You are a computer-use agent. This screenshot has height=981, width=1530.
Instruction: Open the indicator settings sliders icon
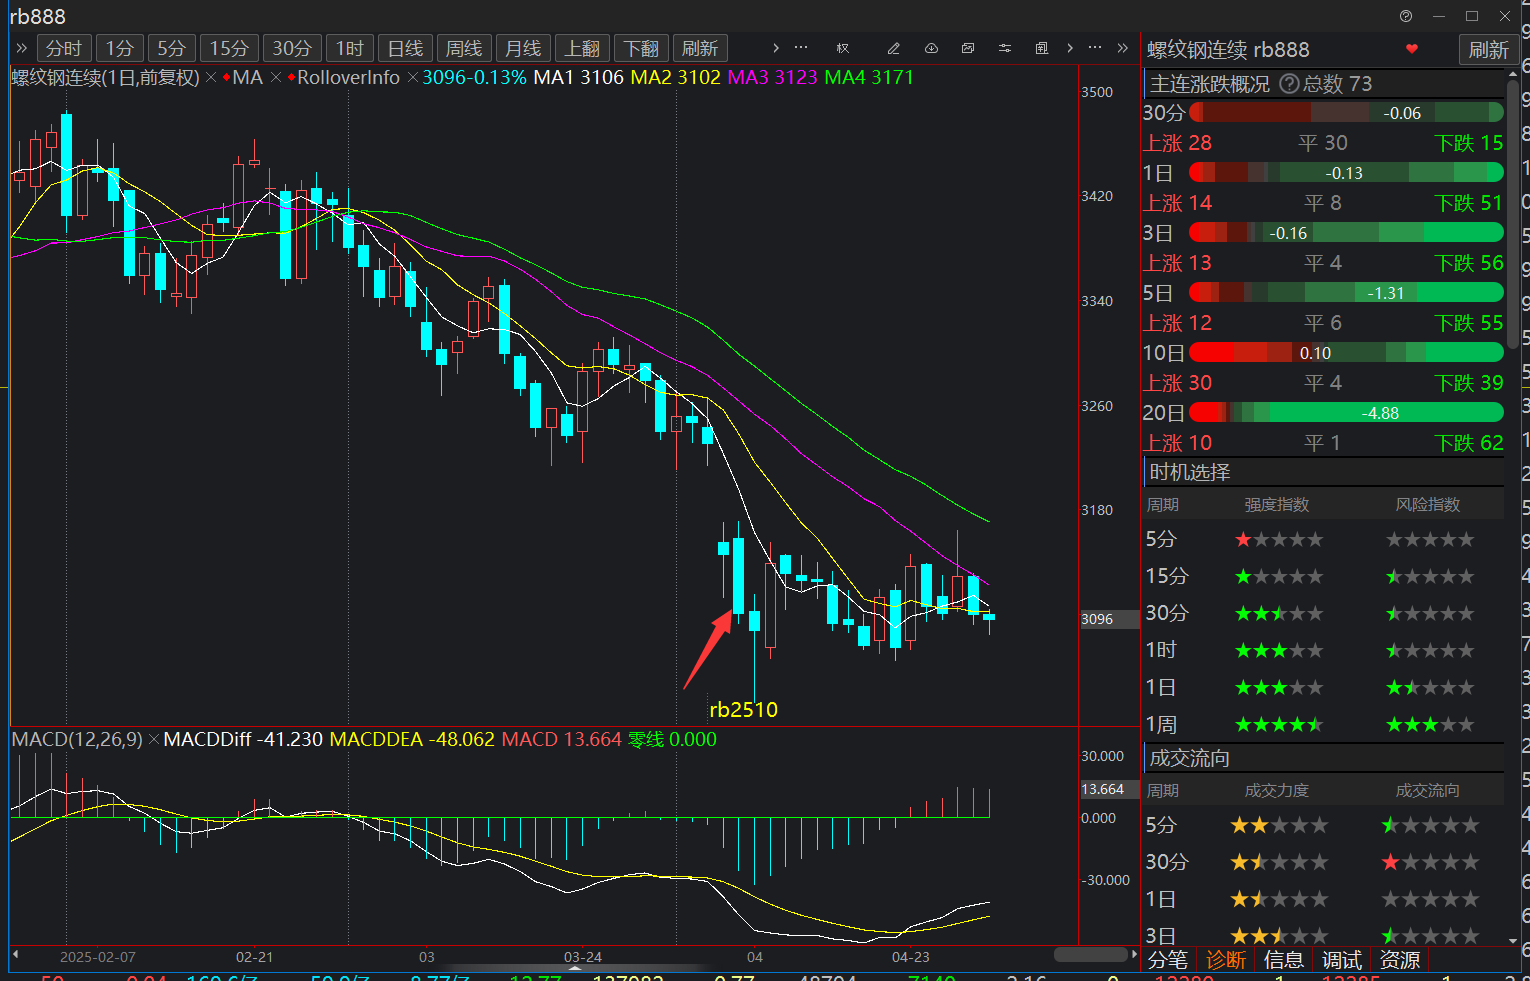(1005, 48)
